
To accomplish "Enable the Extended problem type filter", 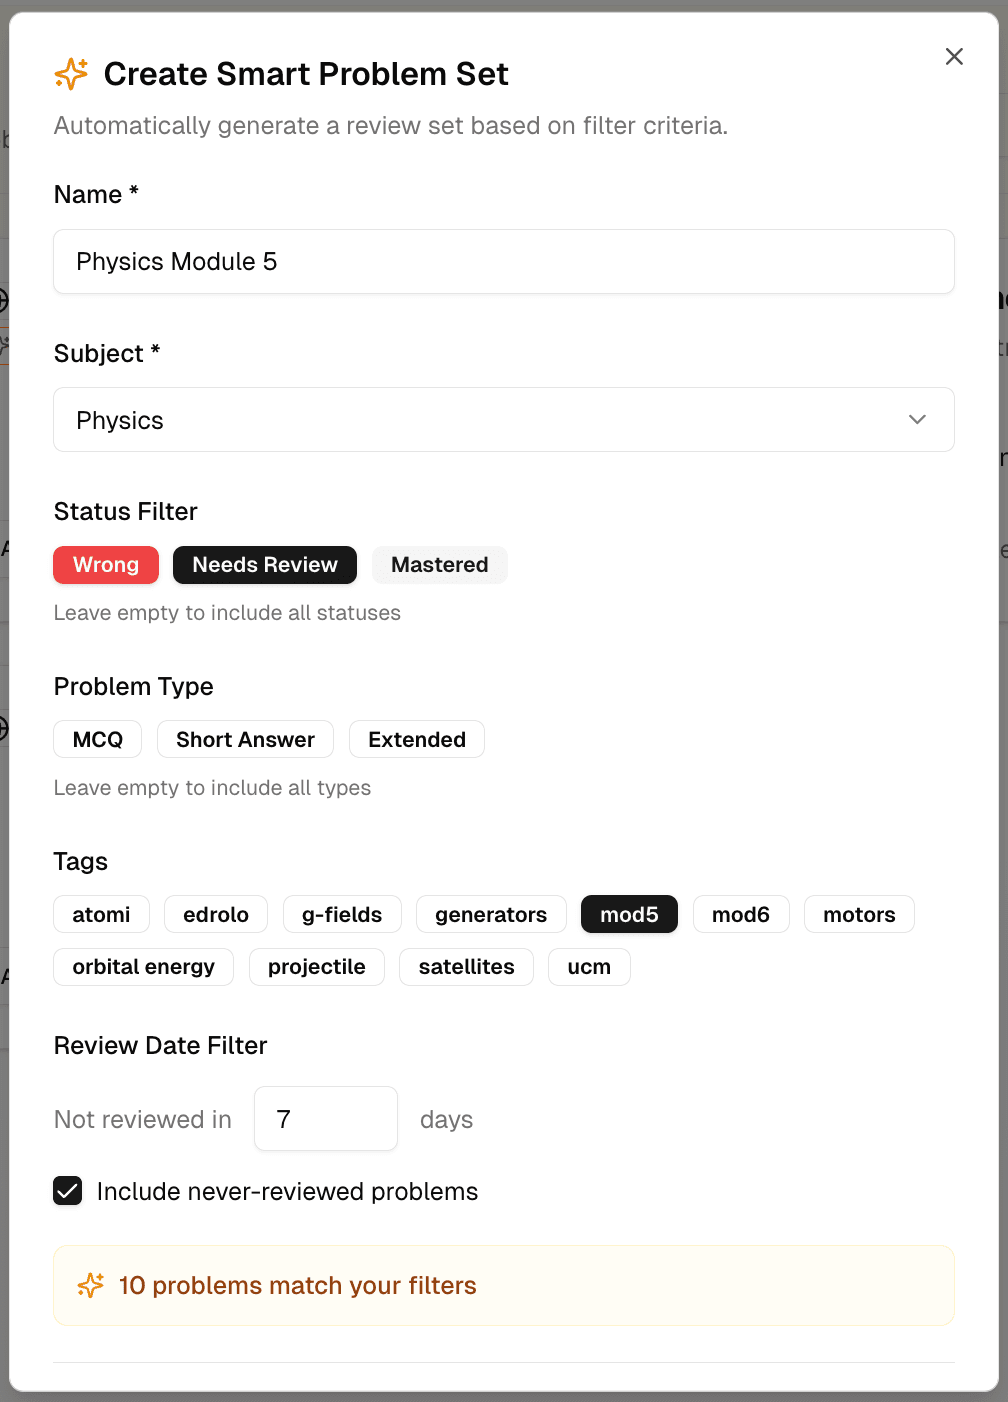I will 416,739.
